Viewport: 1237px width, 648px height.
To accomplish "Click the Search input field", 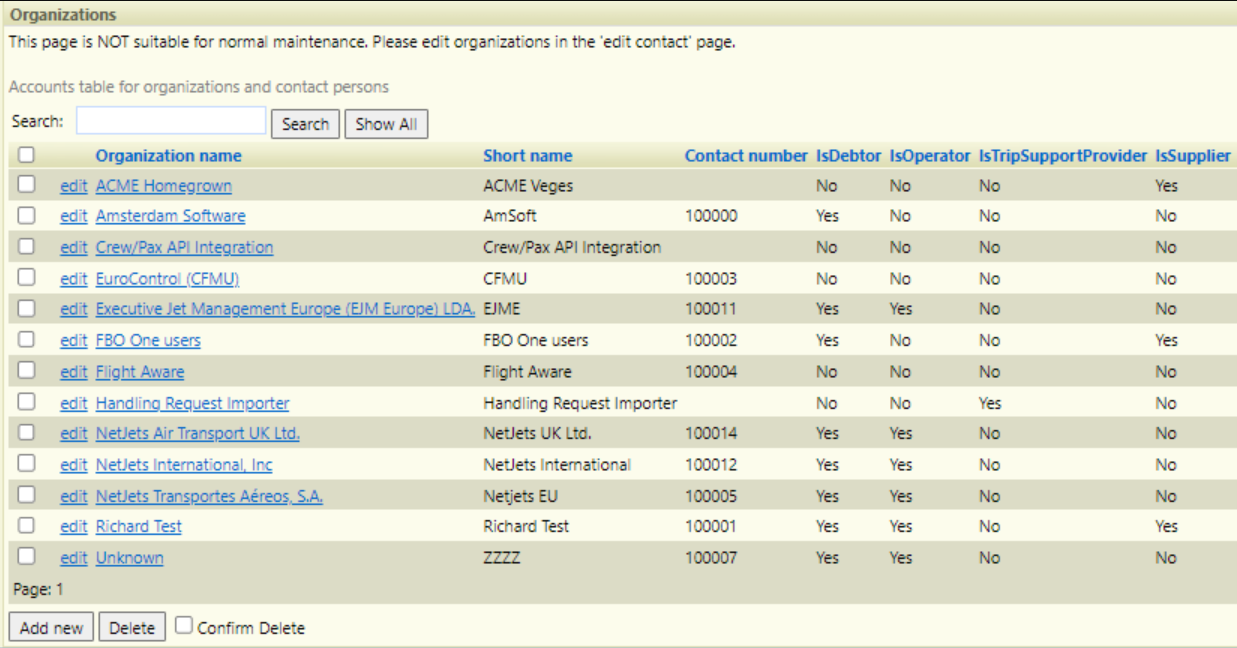I will [x=171, y=121].
